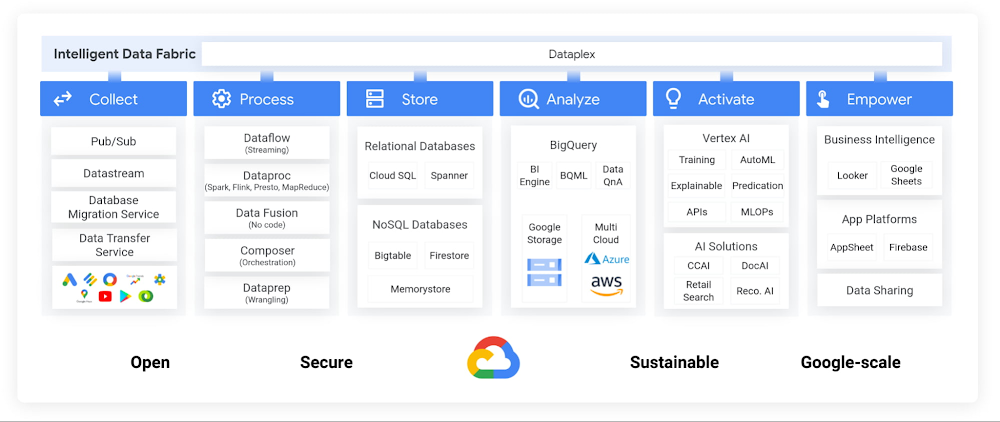Click the NoSQL Databases heading
The image size is (1000, 422).
[420, 224]
